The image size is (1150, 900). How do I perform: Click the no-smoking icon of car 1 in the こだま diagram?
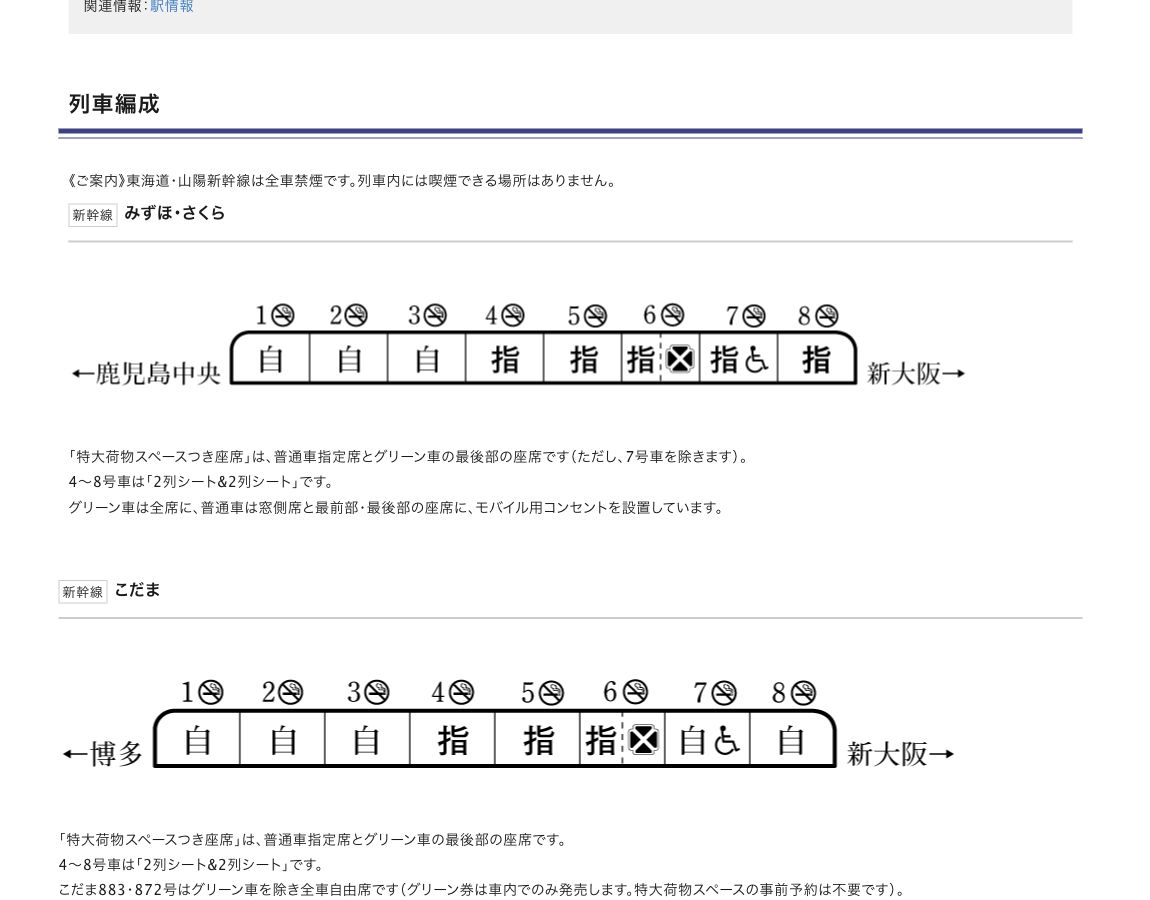210,692
